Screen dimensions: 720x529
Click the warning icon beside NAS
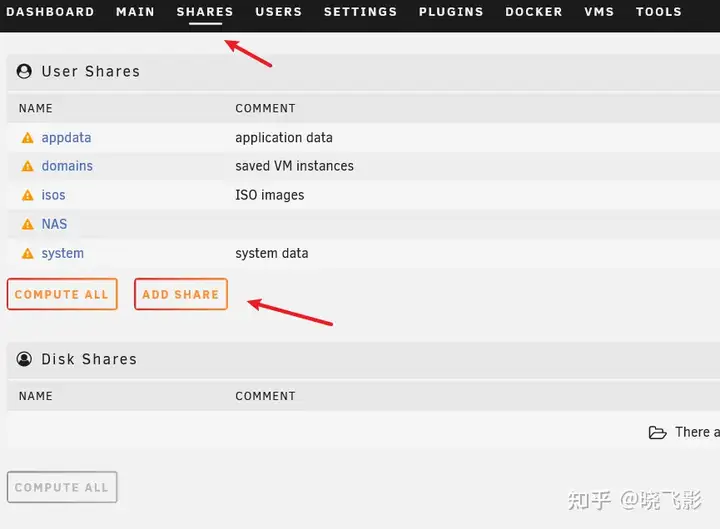pyautogui.click(x=28, y=224)
